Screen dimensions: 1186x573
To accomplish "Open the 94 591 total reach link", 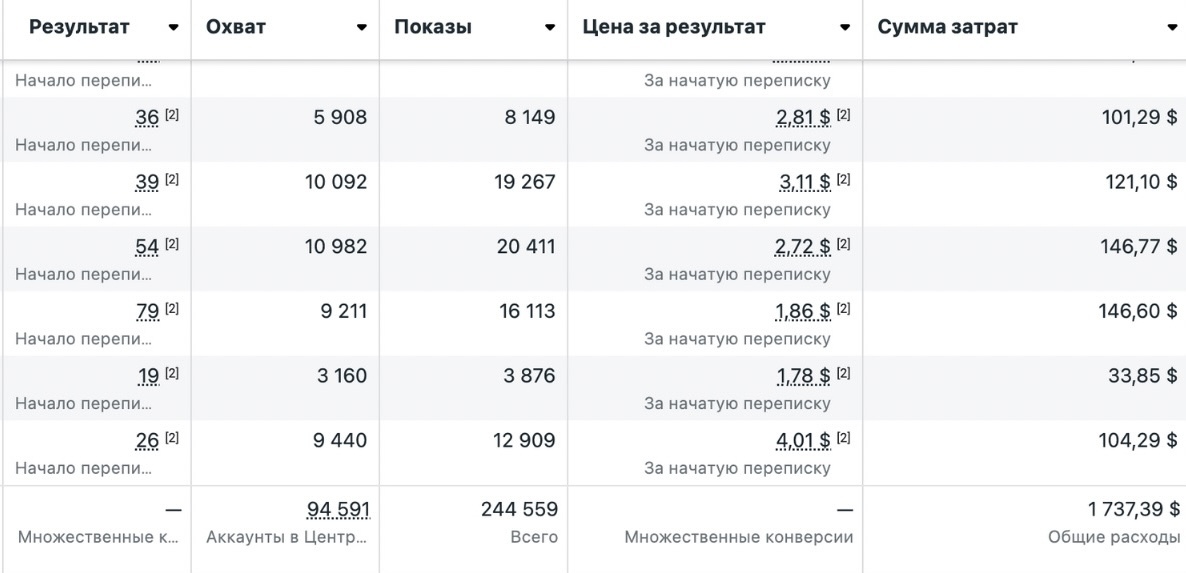I will (x=338, y=510).
